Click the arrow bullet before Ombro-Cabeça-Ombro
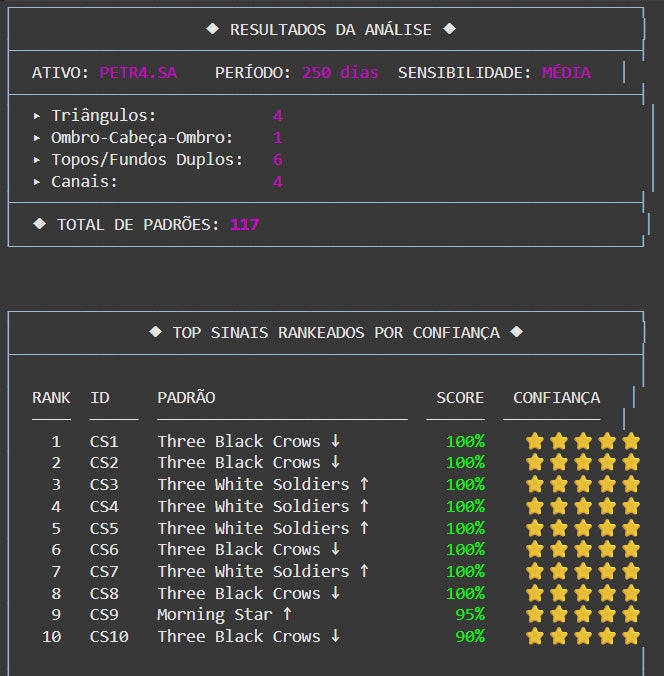The width and height of the screenshot is (664, 676). pos(38,139)
